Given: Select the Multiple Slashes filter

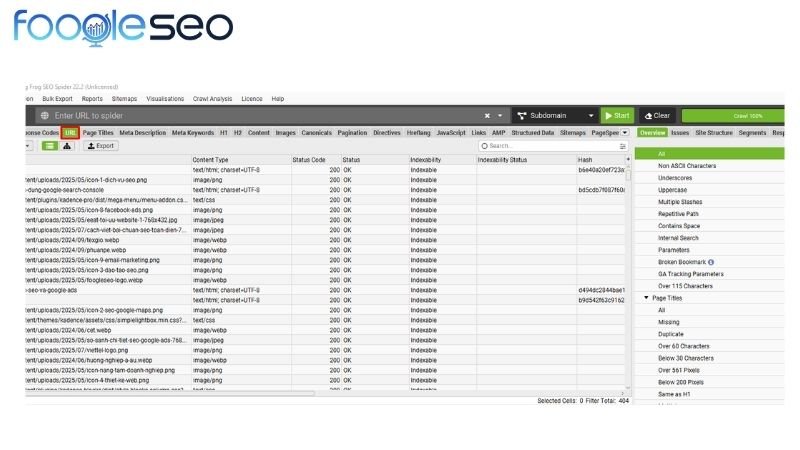Looking at the screenshot, I should [x=680, y=202].
